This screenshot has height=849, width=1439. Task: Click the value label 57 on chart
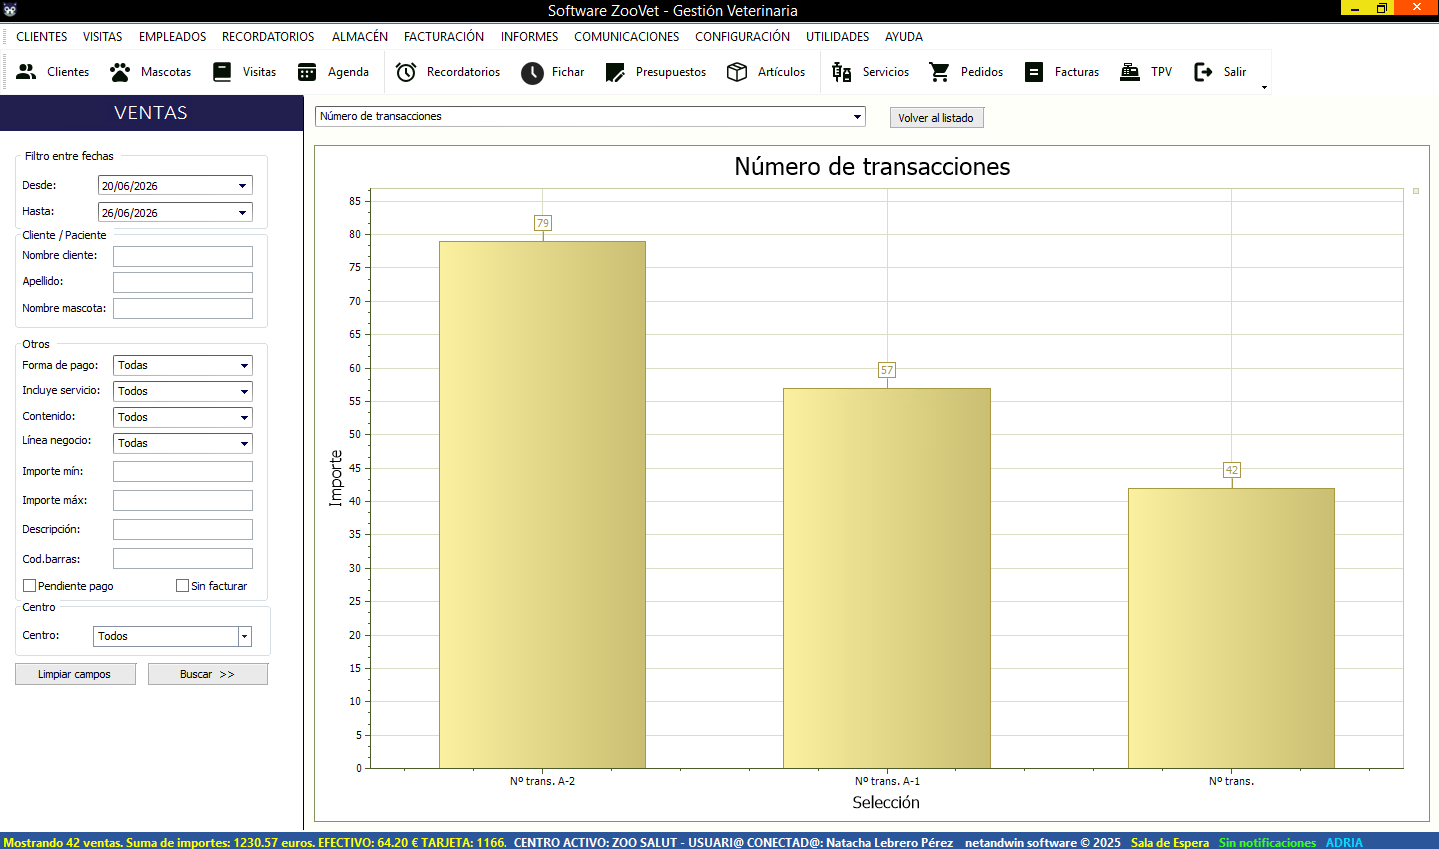(887, 370)
